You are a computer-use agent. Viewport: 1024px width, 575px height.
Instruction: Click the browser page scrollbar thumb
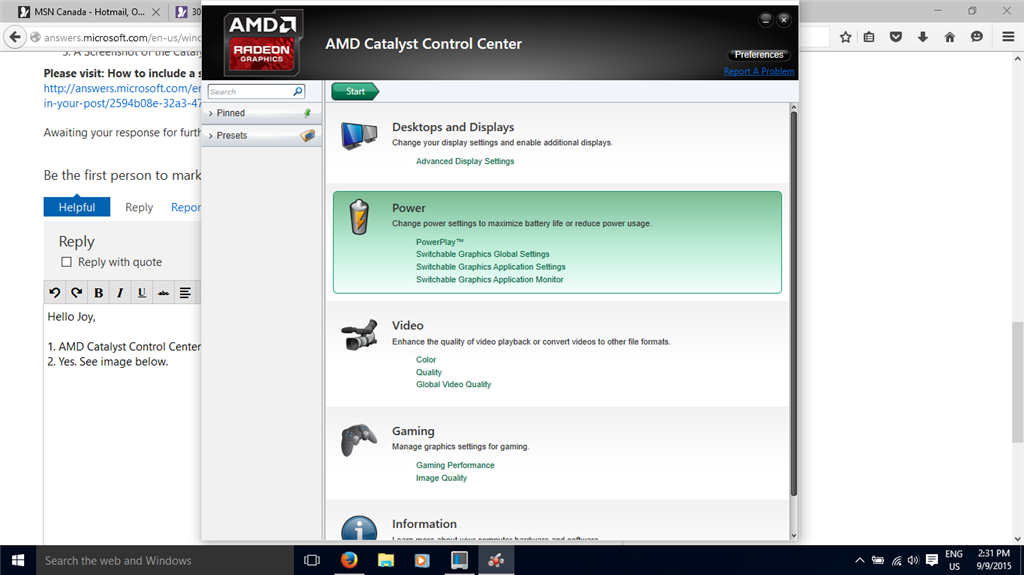tap(1017, 382)
